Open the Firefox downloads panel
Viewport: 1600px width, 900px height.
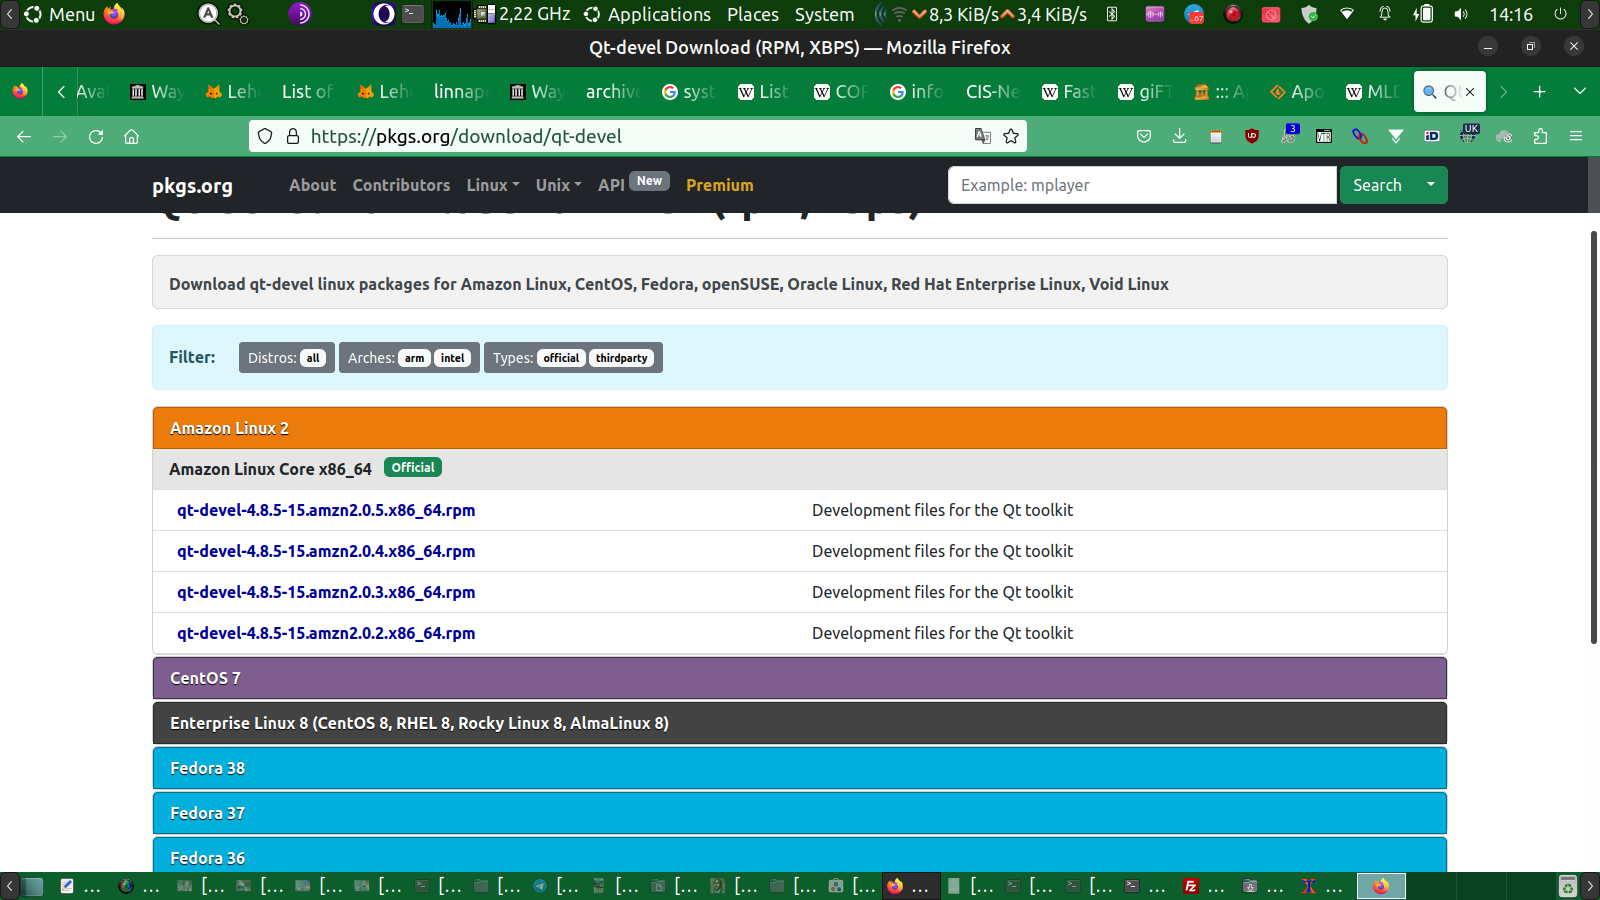click(1180, 136)
